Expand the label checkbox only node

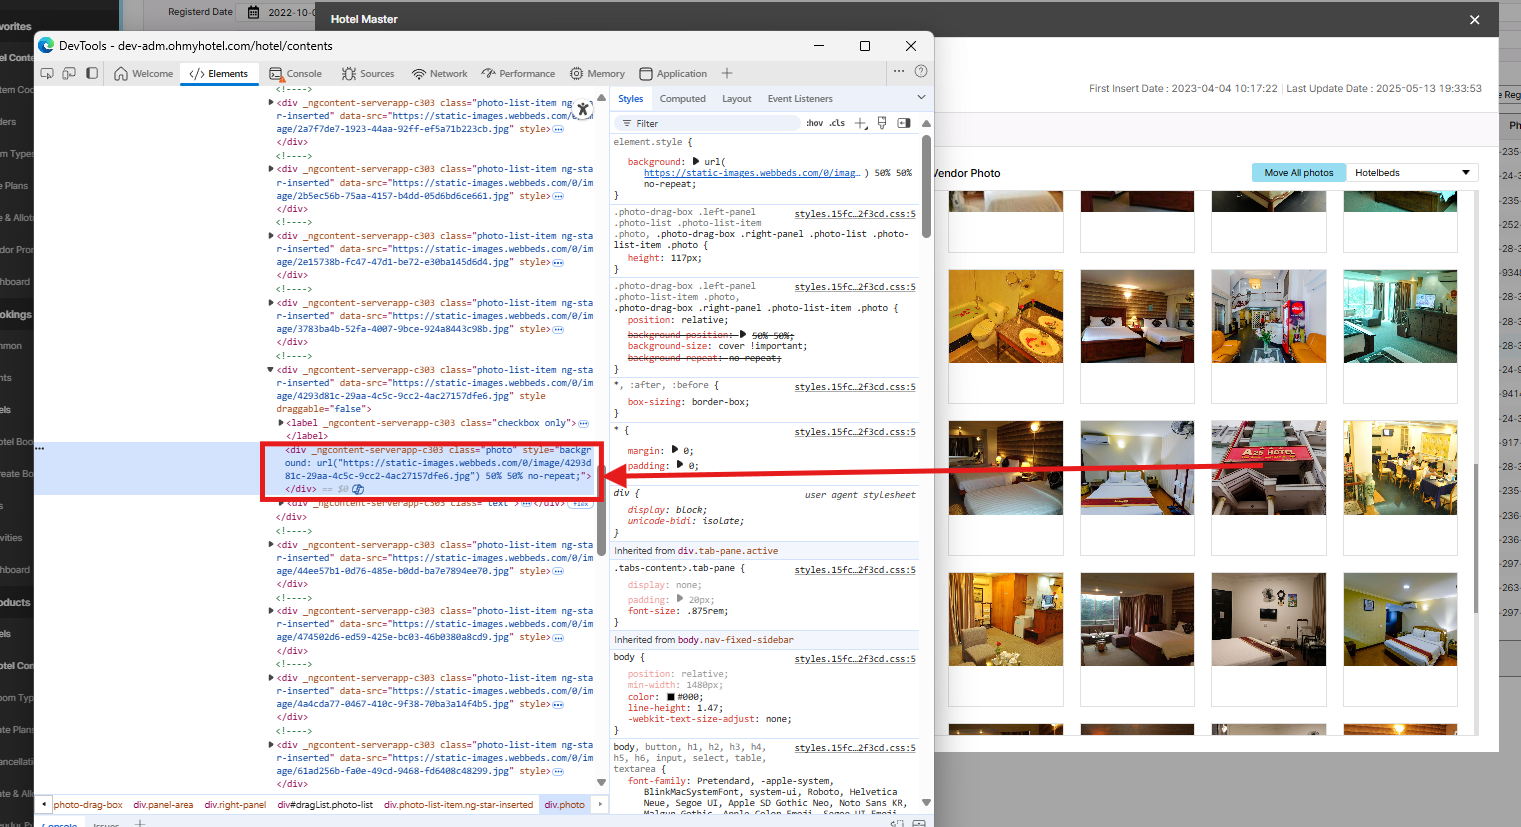point(281,423)
